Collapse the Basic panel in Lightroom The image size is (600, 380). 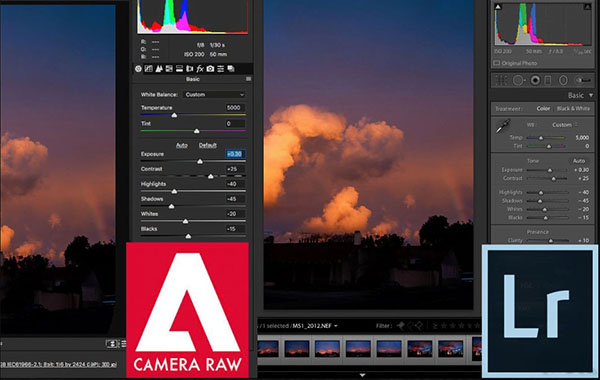(x=591, y=95)
